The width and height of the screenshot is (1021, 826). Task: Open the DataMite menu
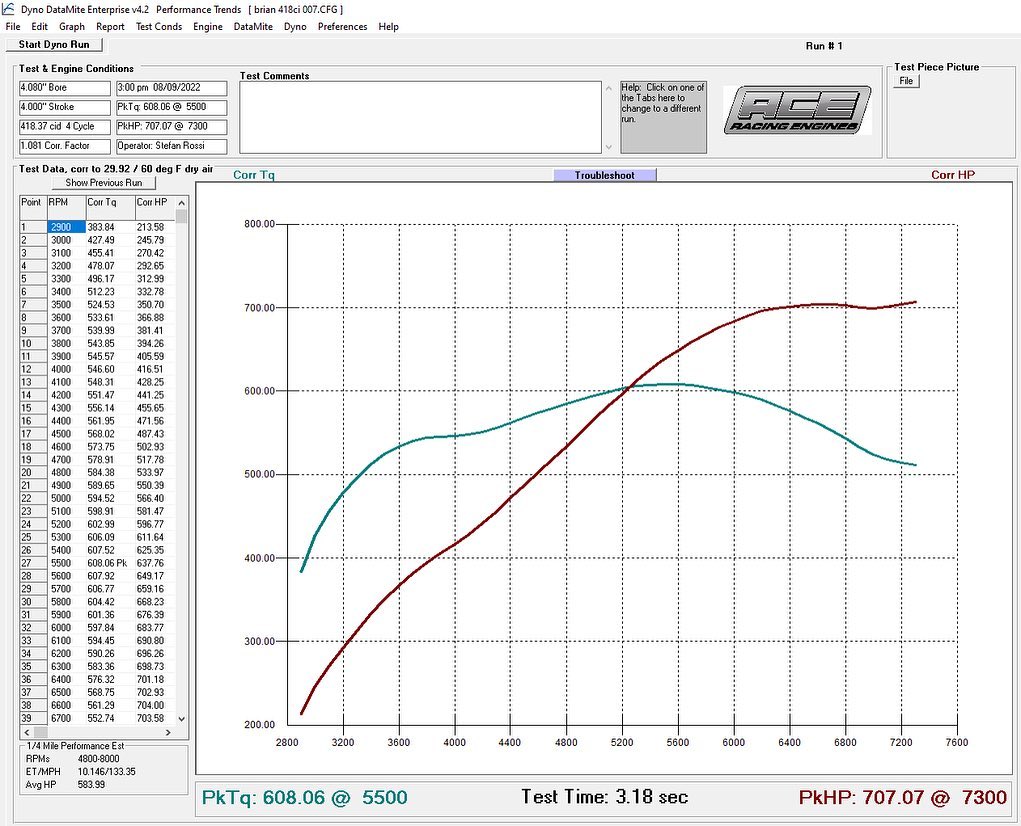(253, 27)
